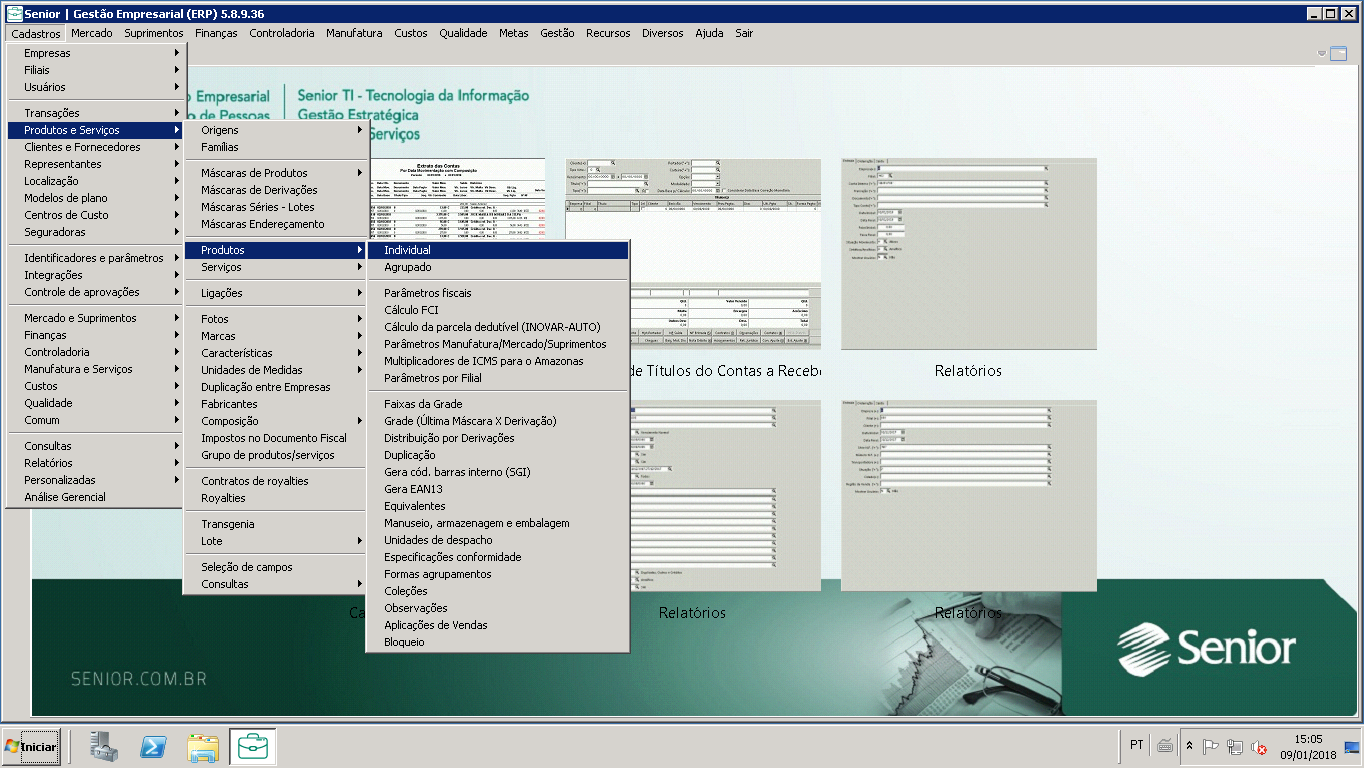
Task: Select Fabricantes menu item
Action: point(276,404)
